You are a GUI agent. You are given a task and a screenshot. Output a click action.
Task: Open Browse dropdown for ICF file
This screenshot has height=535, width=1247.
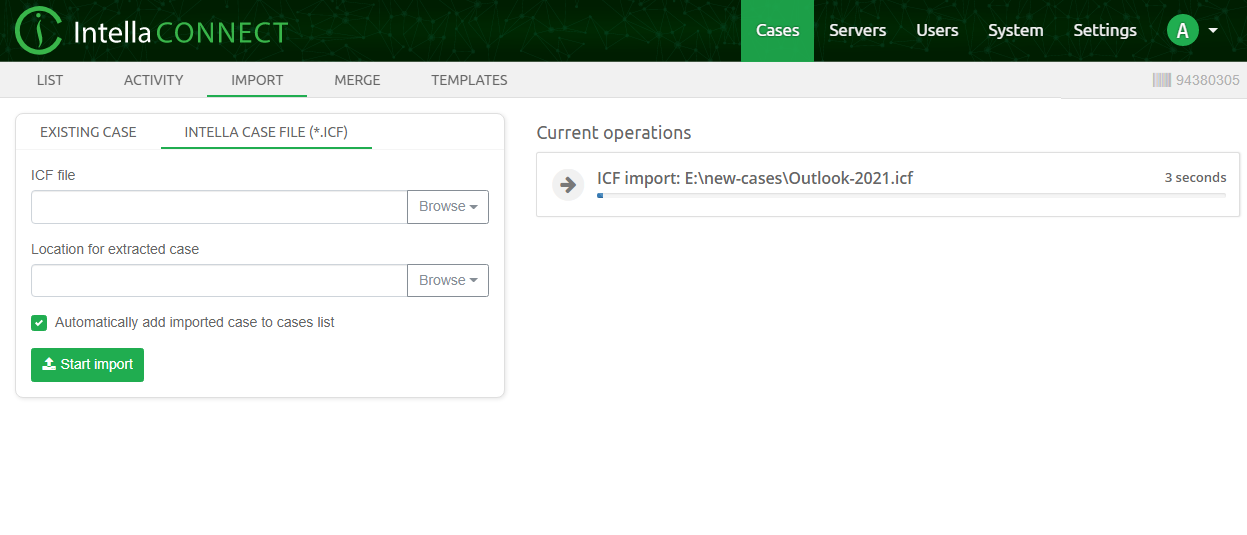pyautogui.click(x=447, y=207)
